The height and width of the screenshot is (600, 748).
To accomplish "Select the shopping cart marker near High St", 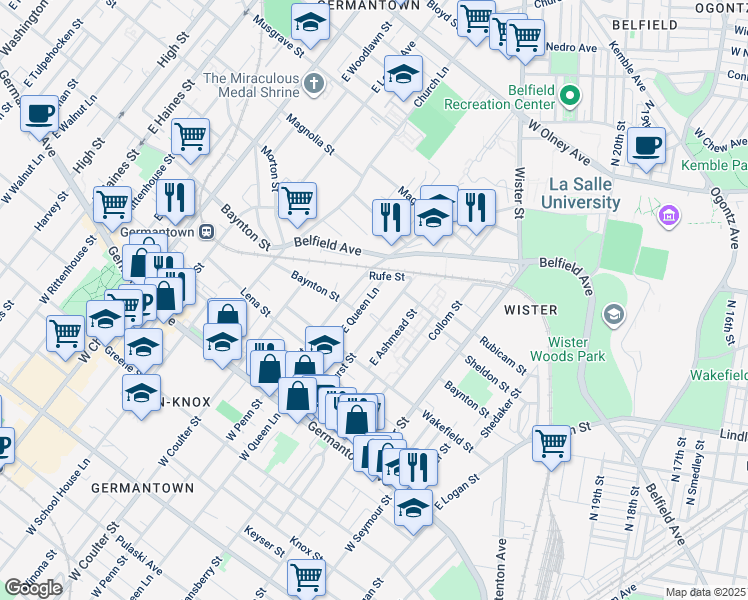I will pos(113,208).
